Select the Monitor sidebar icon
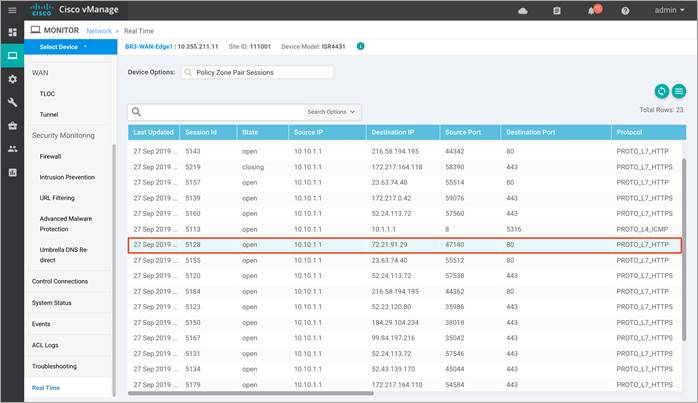This screenshot has width=698, height=403. 12,56
